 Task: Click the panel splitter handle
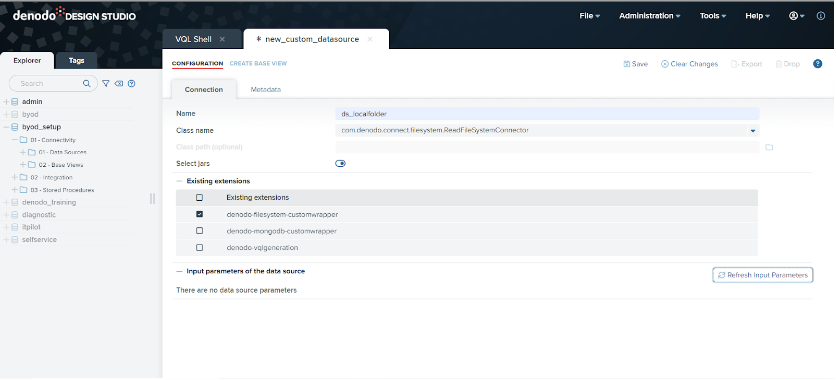click(x=152, y=199)
